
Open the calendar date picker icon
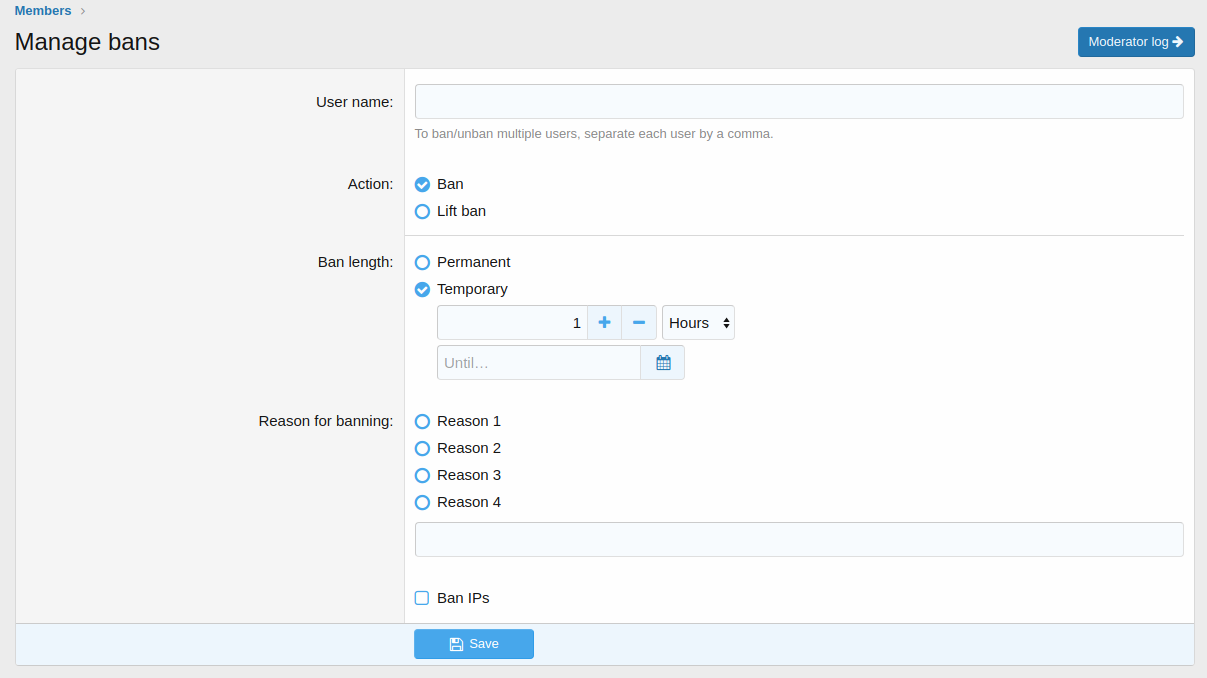click(662, 363)
